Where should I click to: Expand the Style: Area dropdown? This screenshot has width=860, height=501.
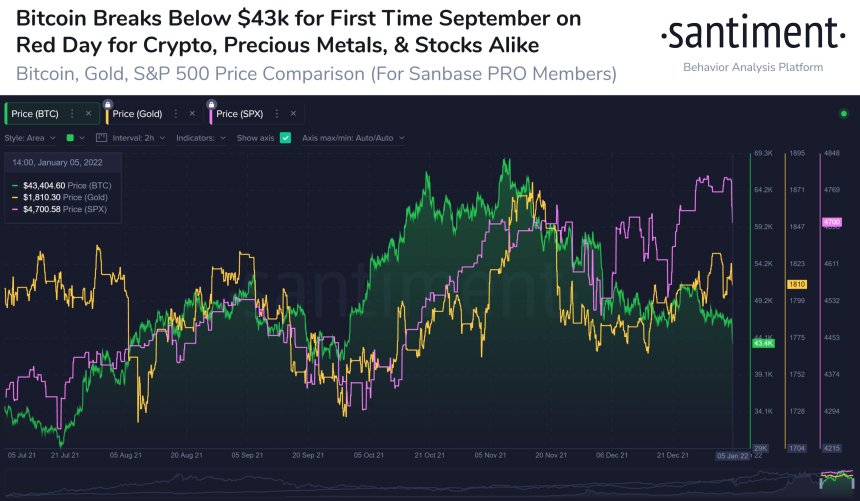point(30,138)
